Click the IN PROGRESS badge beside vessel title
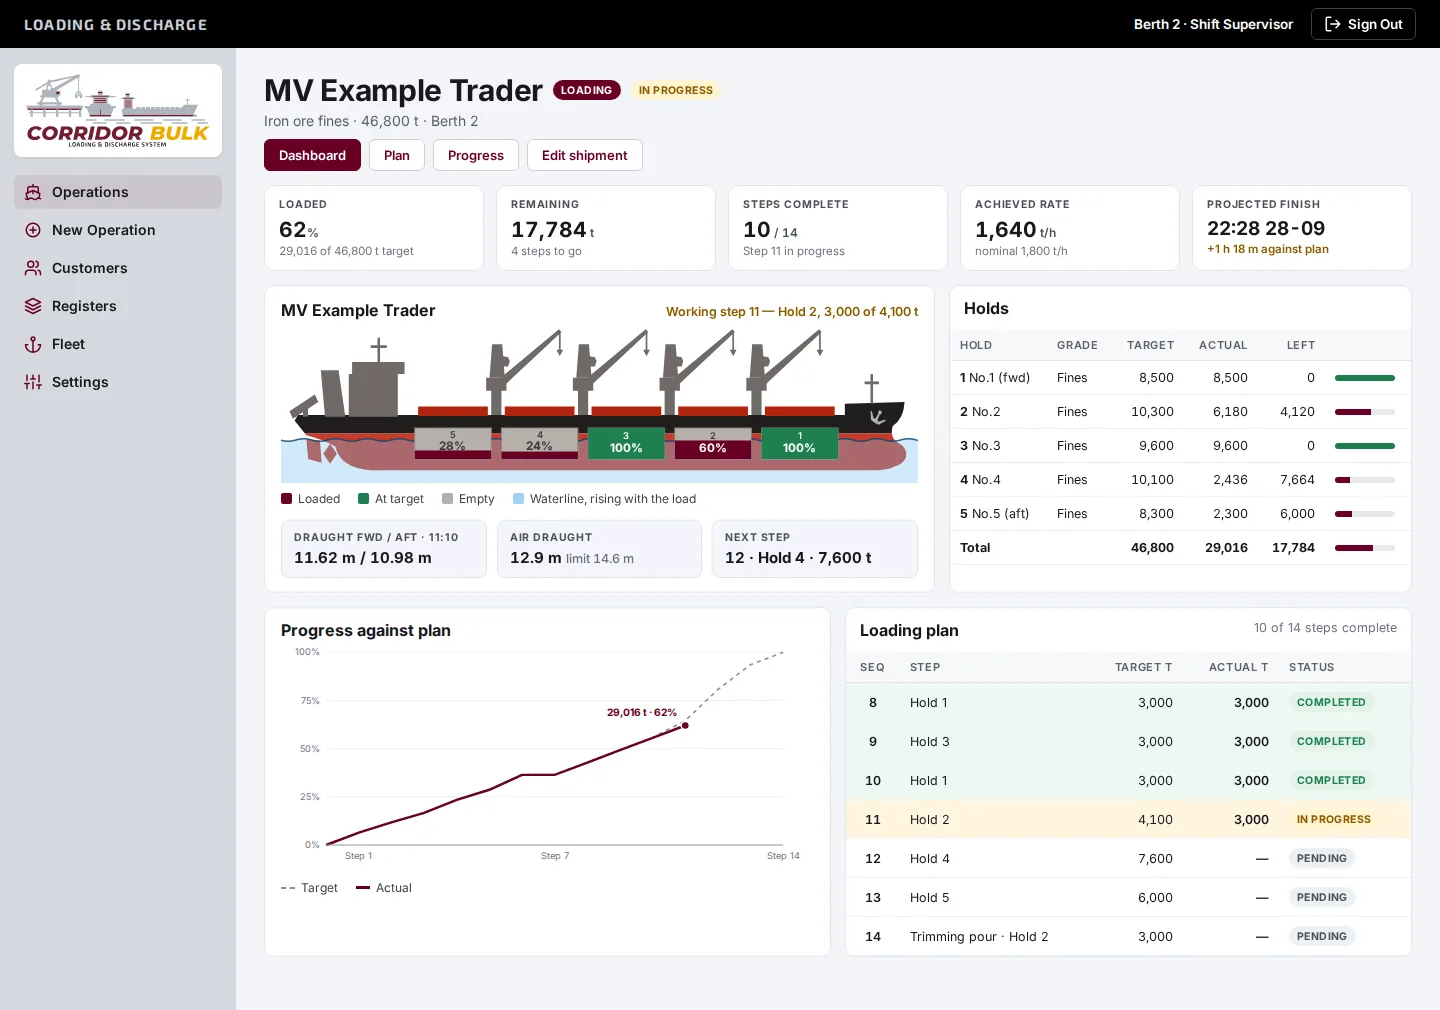 pyautogui.click(x=676, y=90)
